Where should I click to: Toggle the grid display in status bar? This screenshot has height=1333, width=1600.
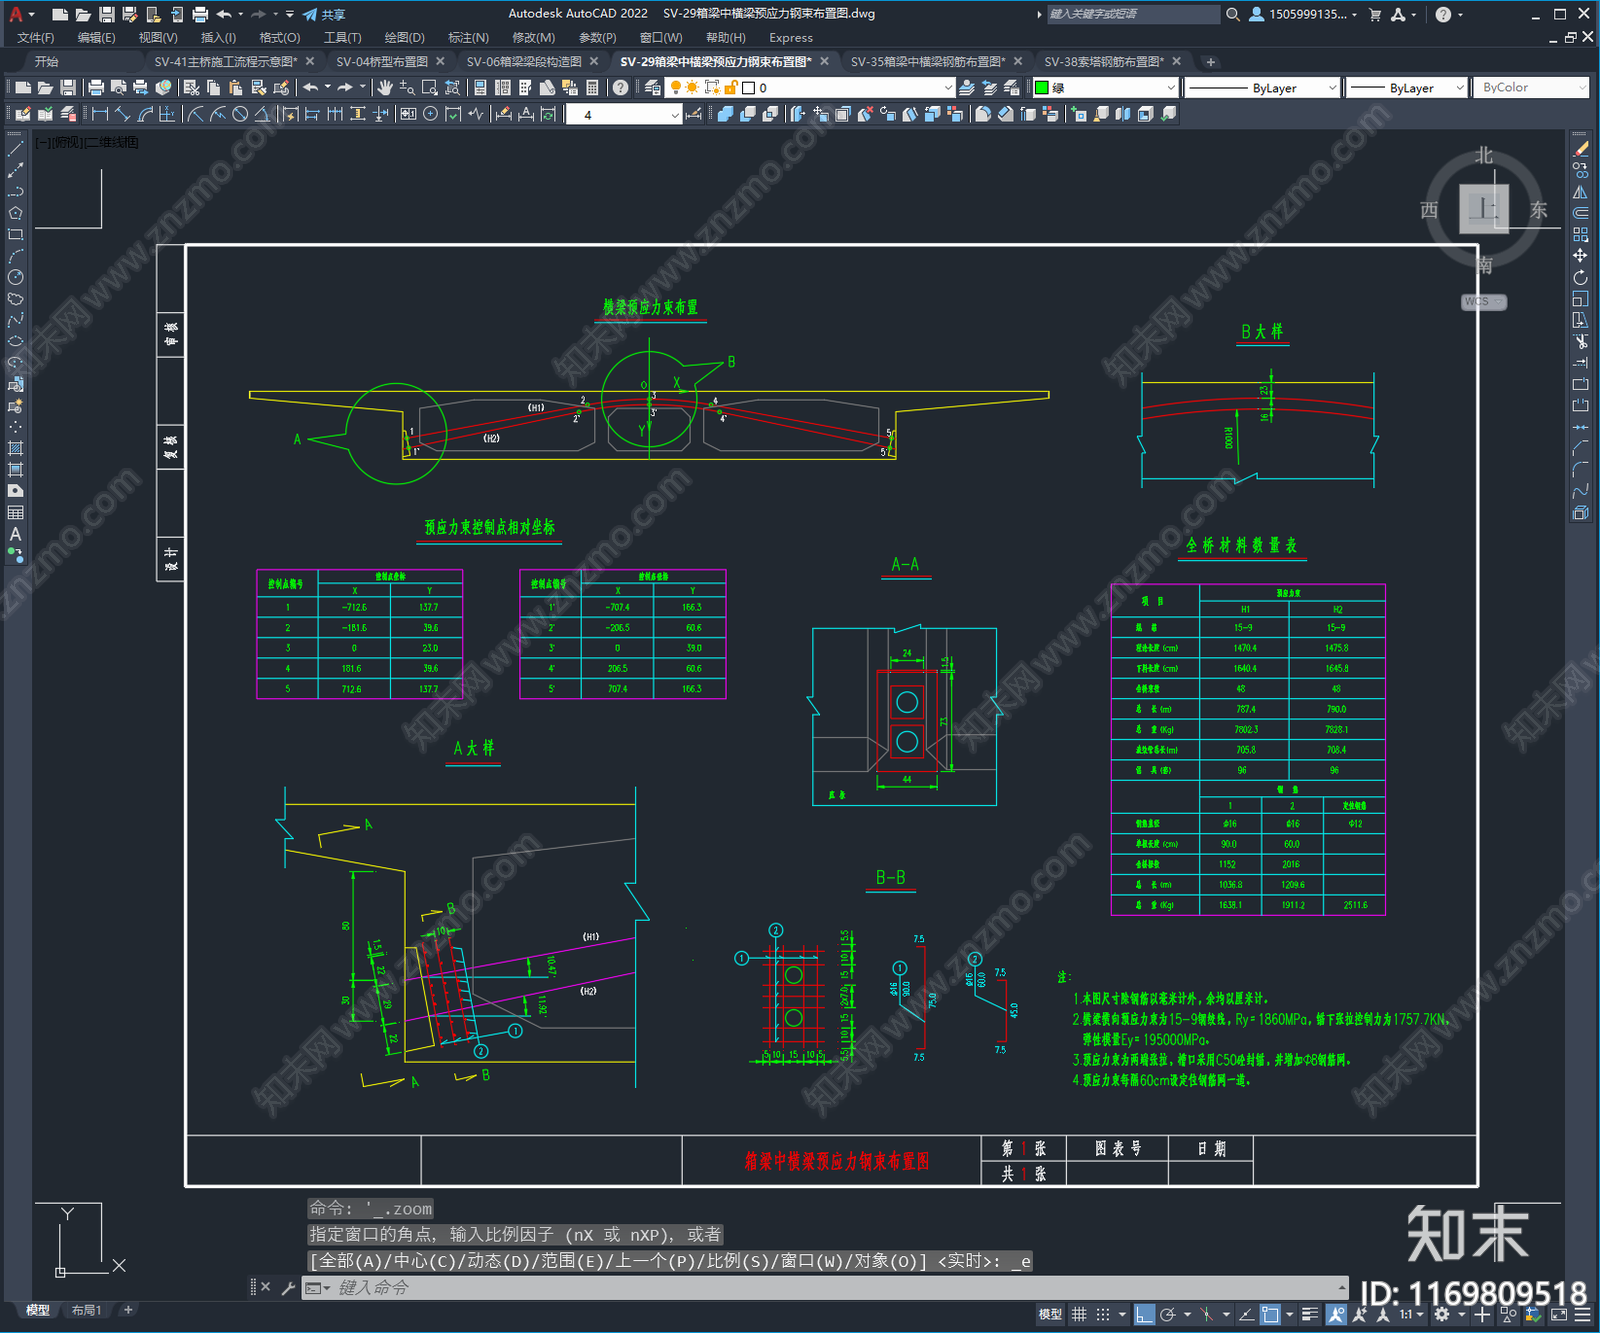(1079, 1314)
